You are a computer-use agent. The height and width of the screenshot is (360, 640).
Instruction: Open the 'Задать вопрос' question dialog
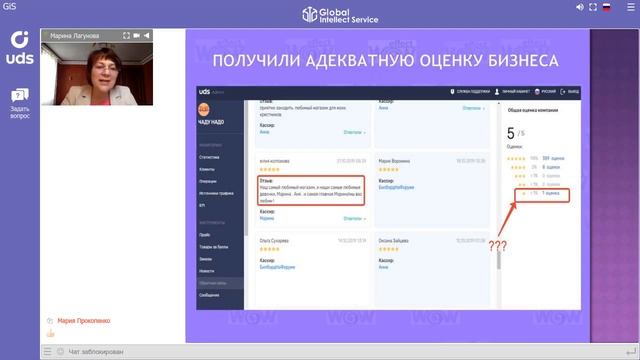tap(20, 103)
